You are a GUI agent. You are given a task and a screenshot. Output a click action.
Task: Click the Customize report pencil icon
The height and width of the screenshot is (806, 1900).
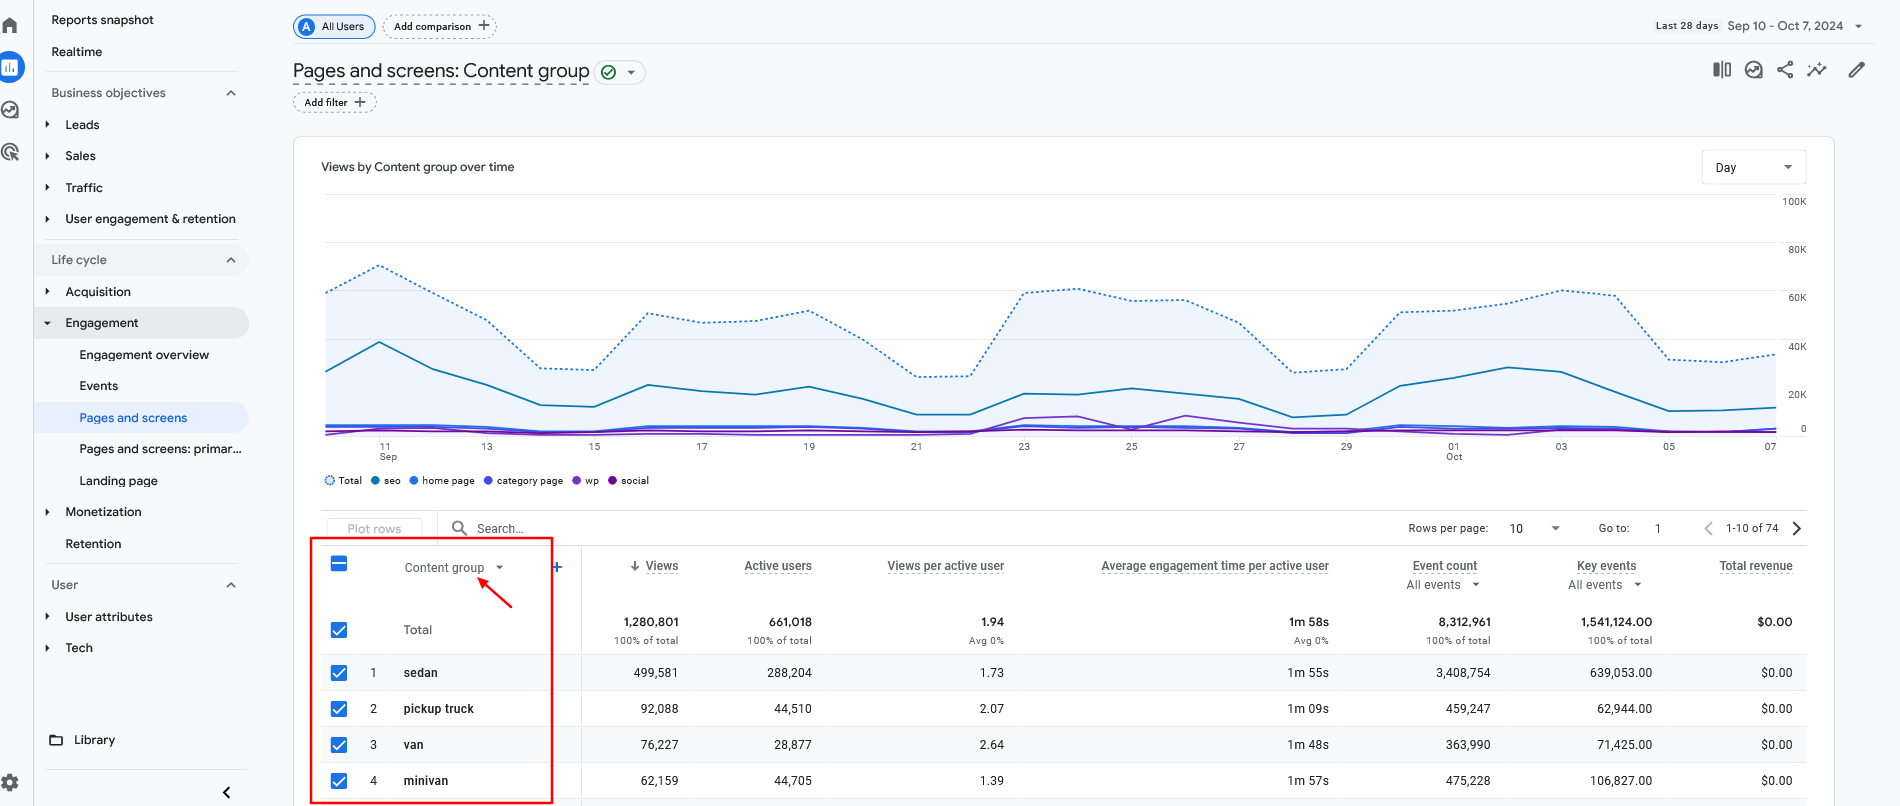coord(1857,70)
